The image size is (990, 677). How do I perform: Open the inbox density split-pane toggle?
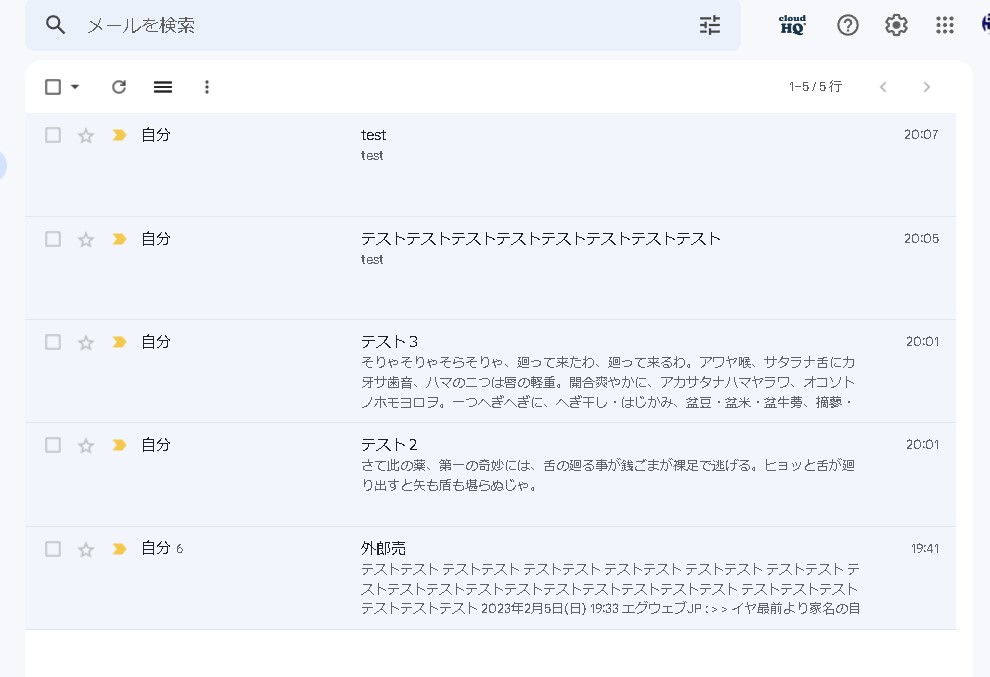(x=163, y=87)
